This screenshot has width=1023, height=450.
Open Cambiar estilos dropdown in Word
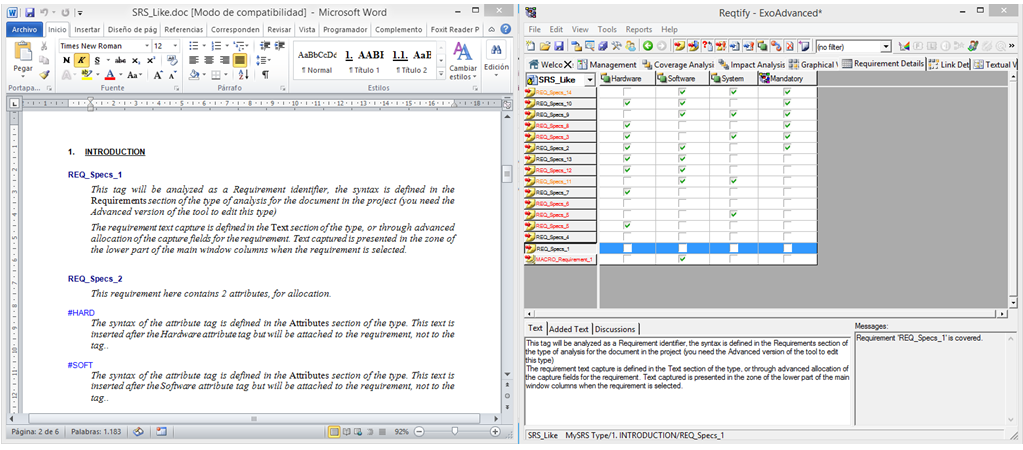[463, 61]
